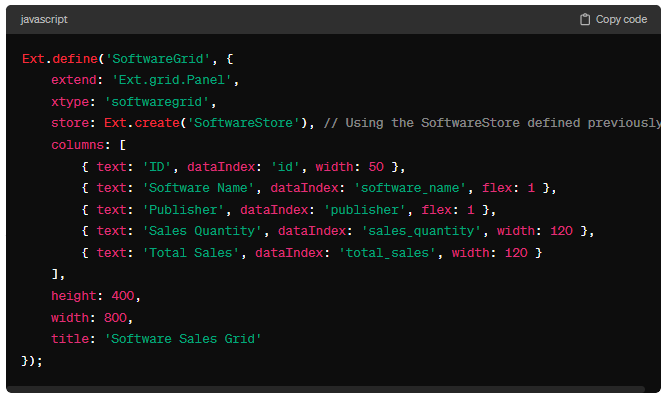Click the 'SoftwareGrid' string in Ext.define

tap(157, 59)
